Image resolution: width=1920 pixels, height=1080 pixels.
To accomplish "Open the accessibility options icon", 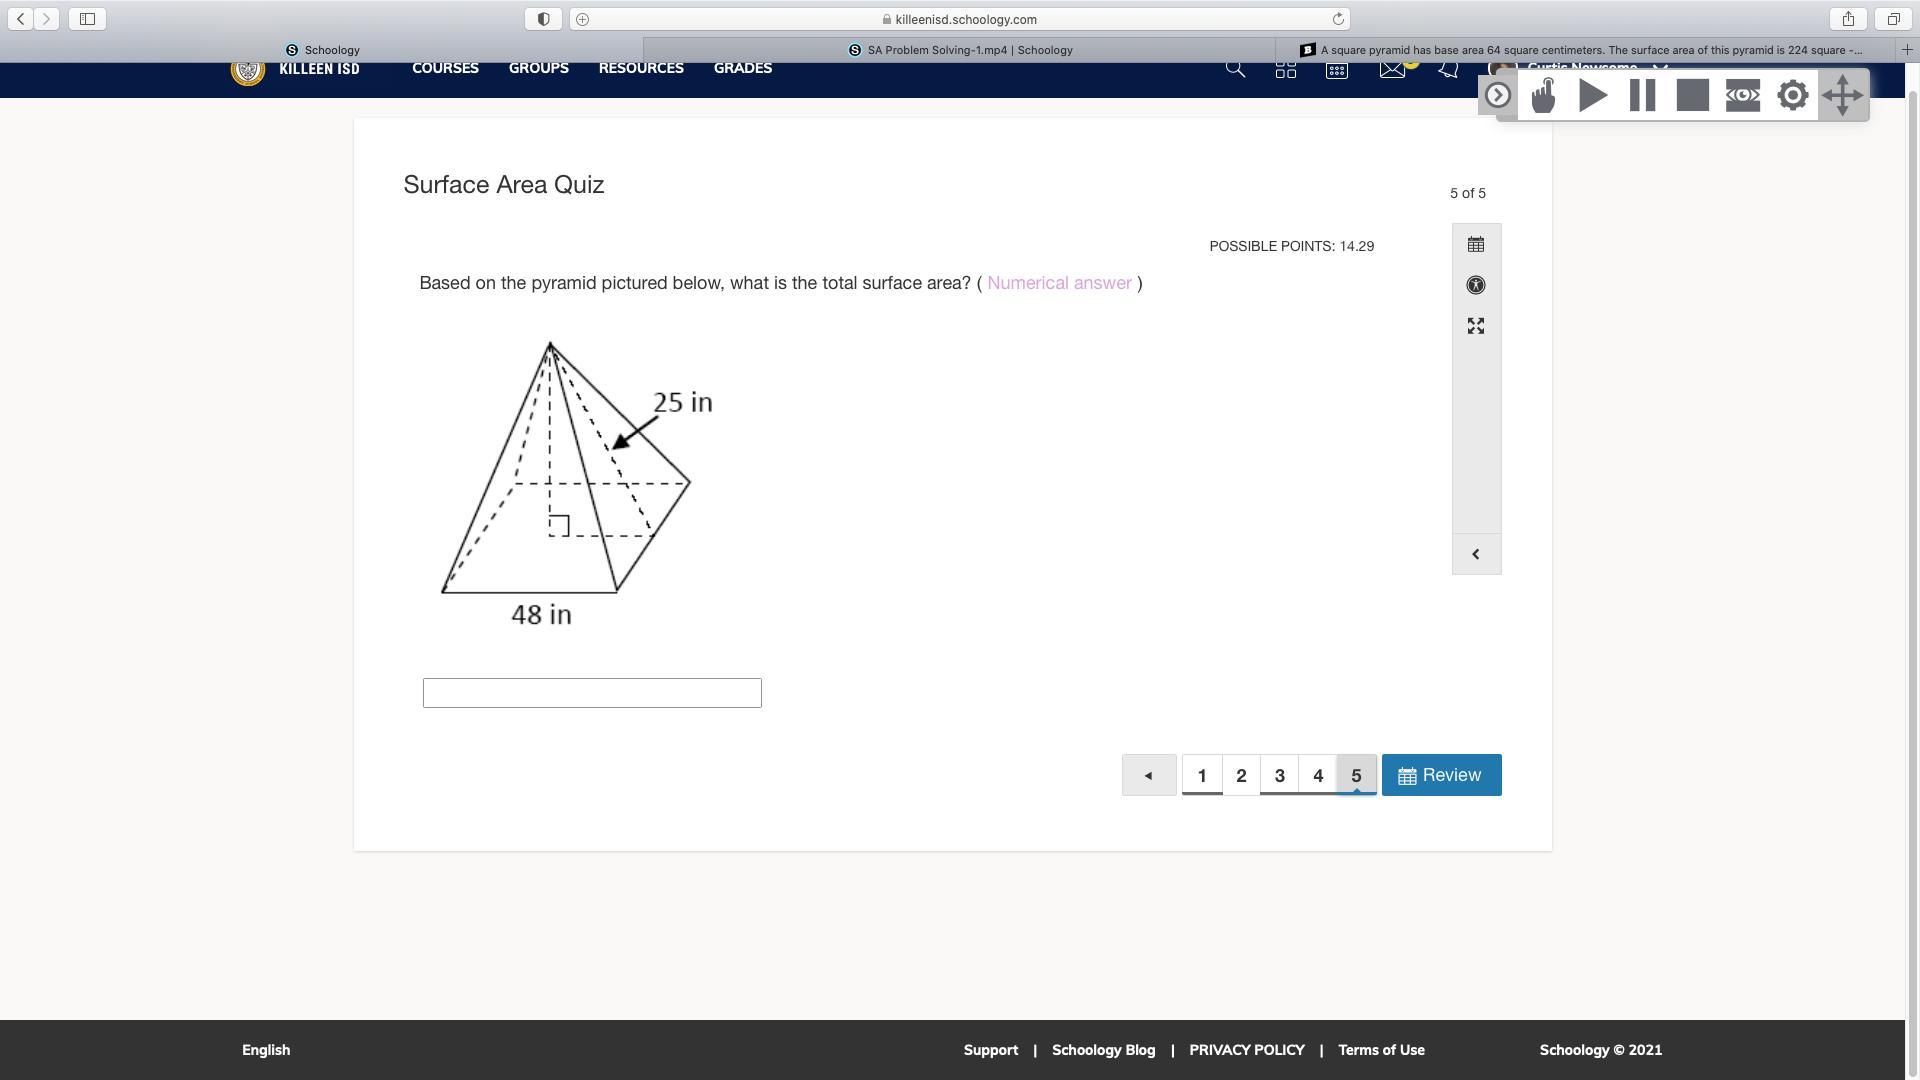I will pyautogui.click(x=1475, y=286).
